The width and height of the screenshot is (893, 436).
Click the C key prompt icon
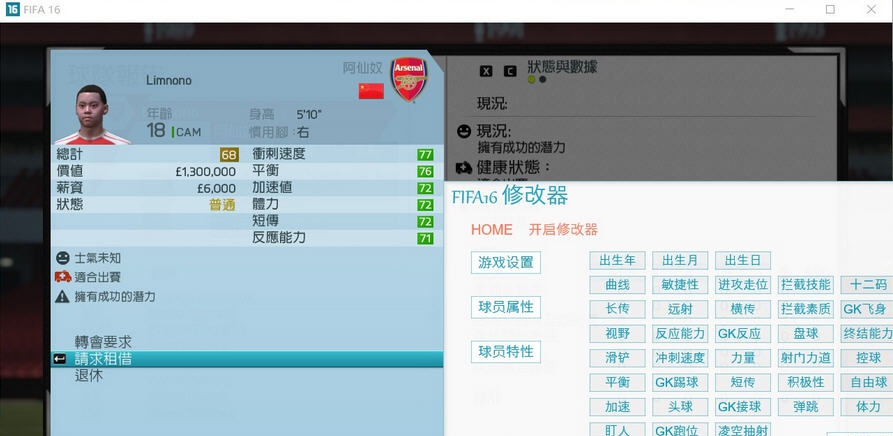click(510, 71)
